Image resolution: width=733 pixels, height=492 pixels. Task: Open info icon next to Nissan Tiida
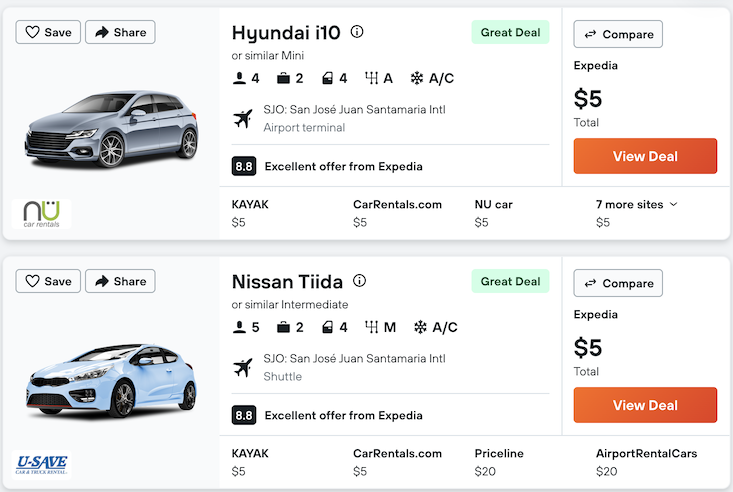point(359,281)
